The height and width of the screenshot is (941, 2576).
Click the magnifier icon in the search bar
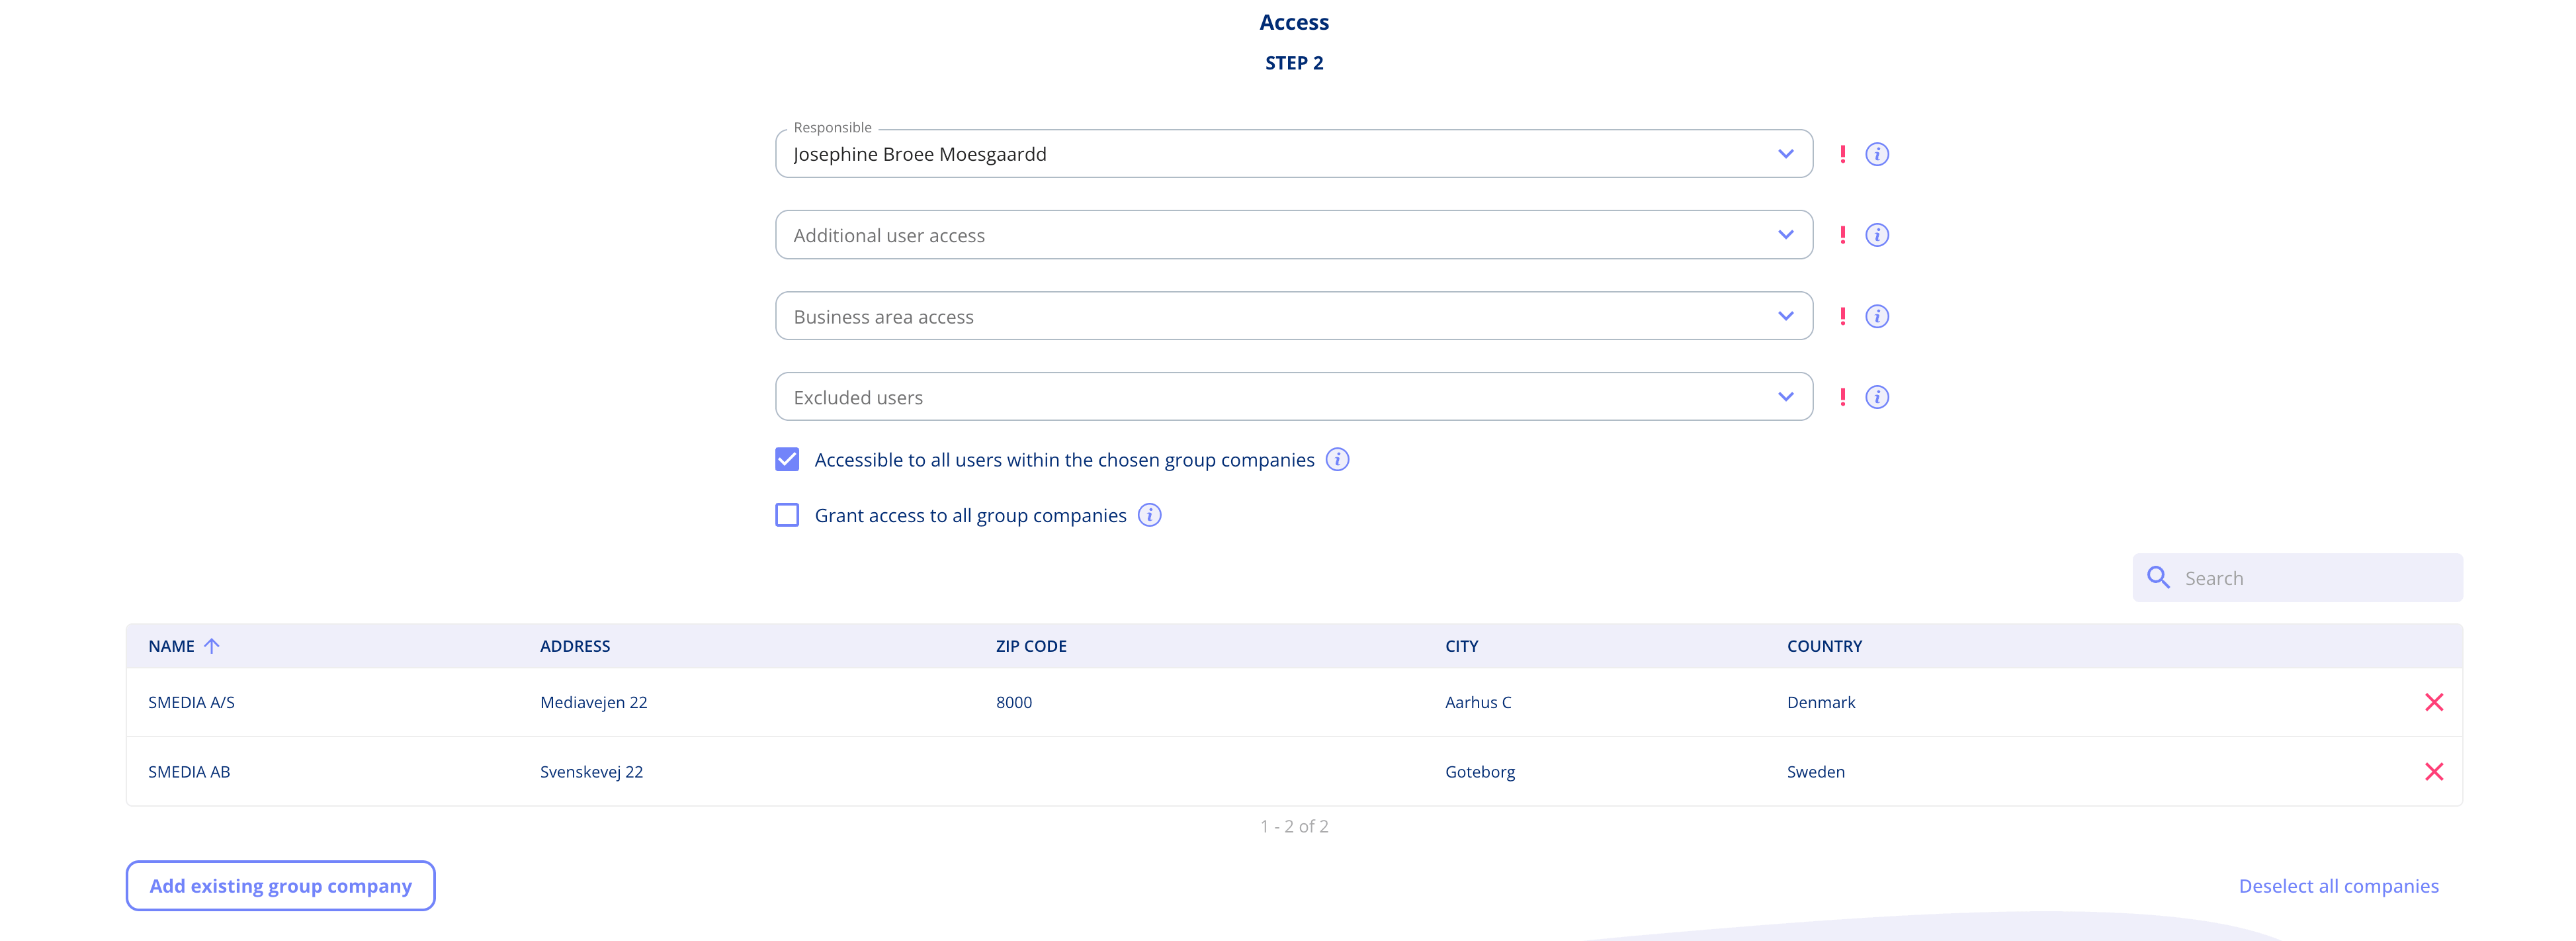(x=2158, y=577)
